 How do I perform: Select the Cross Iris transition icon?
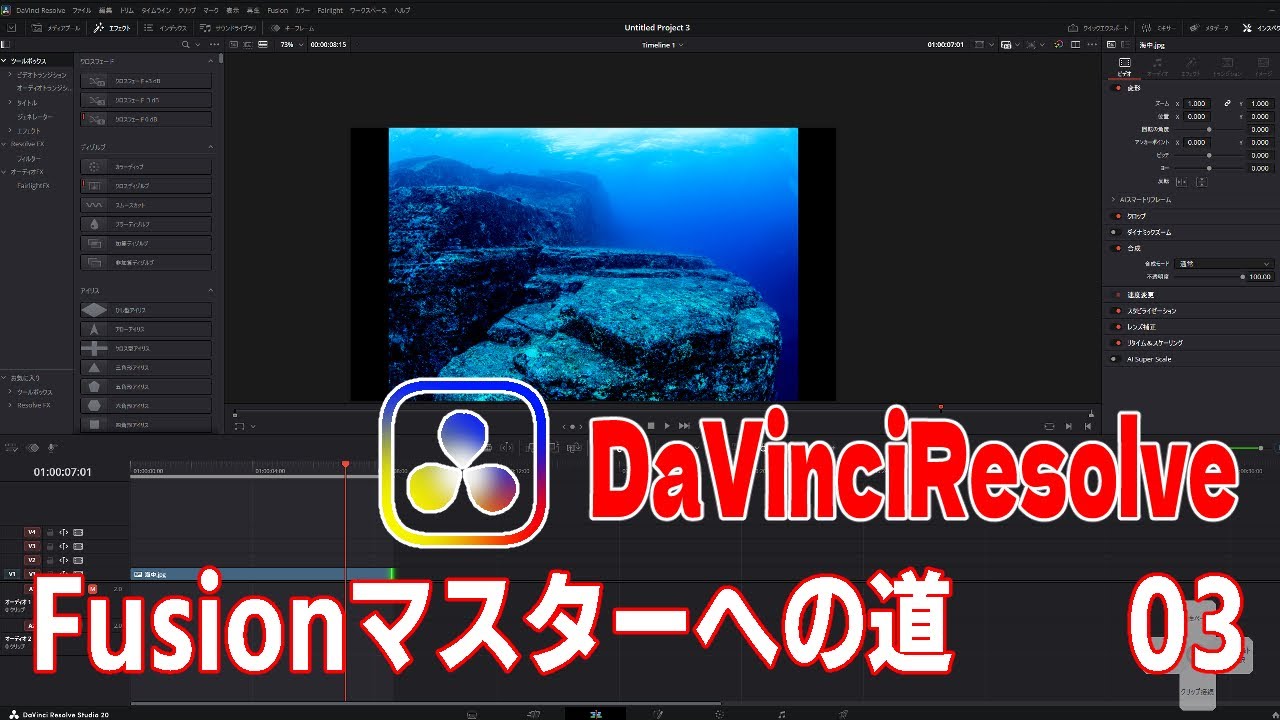95,348
